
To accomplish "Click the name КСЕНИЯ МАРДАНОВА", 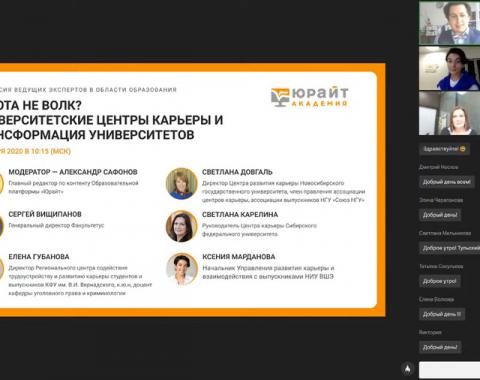I will pos(239,257).
